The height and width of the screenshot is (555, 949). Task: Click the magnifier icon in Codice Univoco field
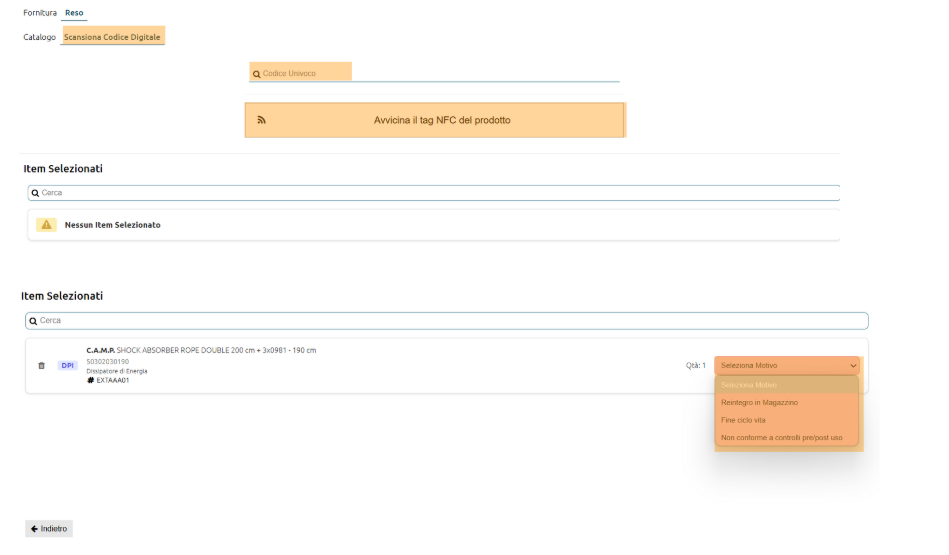click(257, 74)
